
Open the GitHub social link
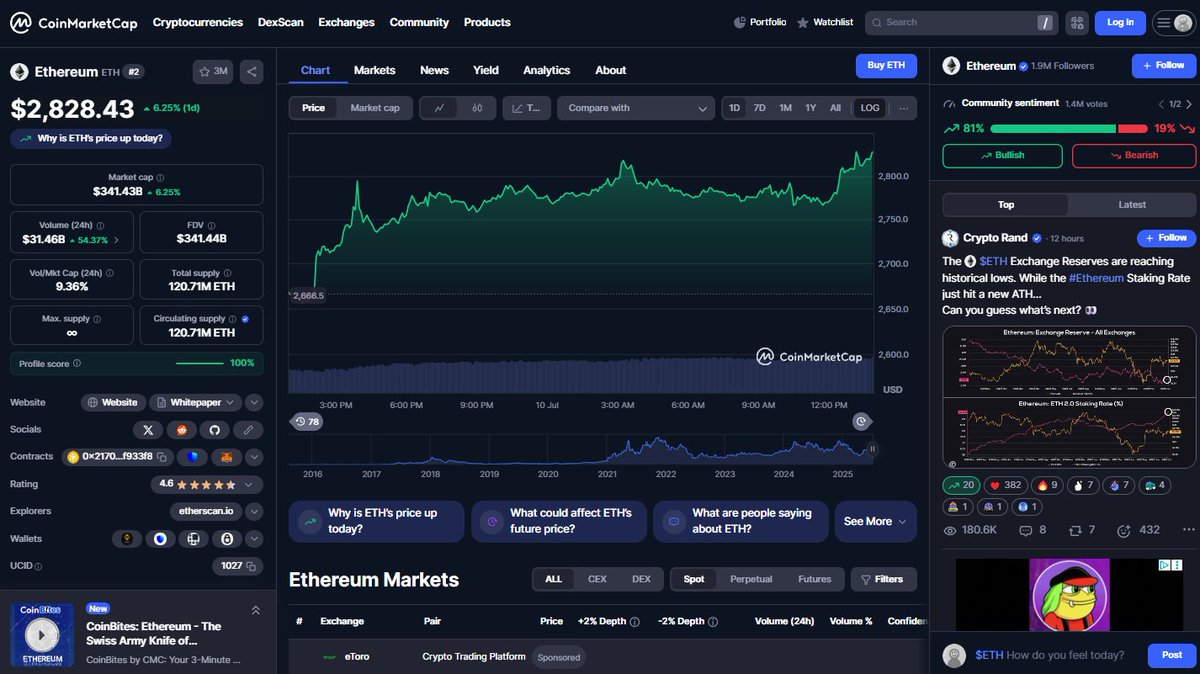click(x=214, y=430)
